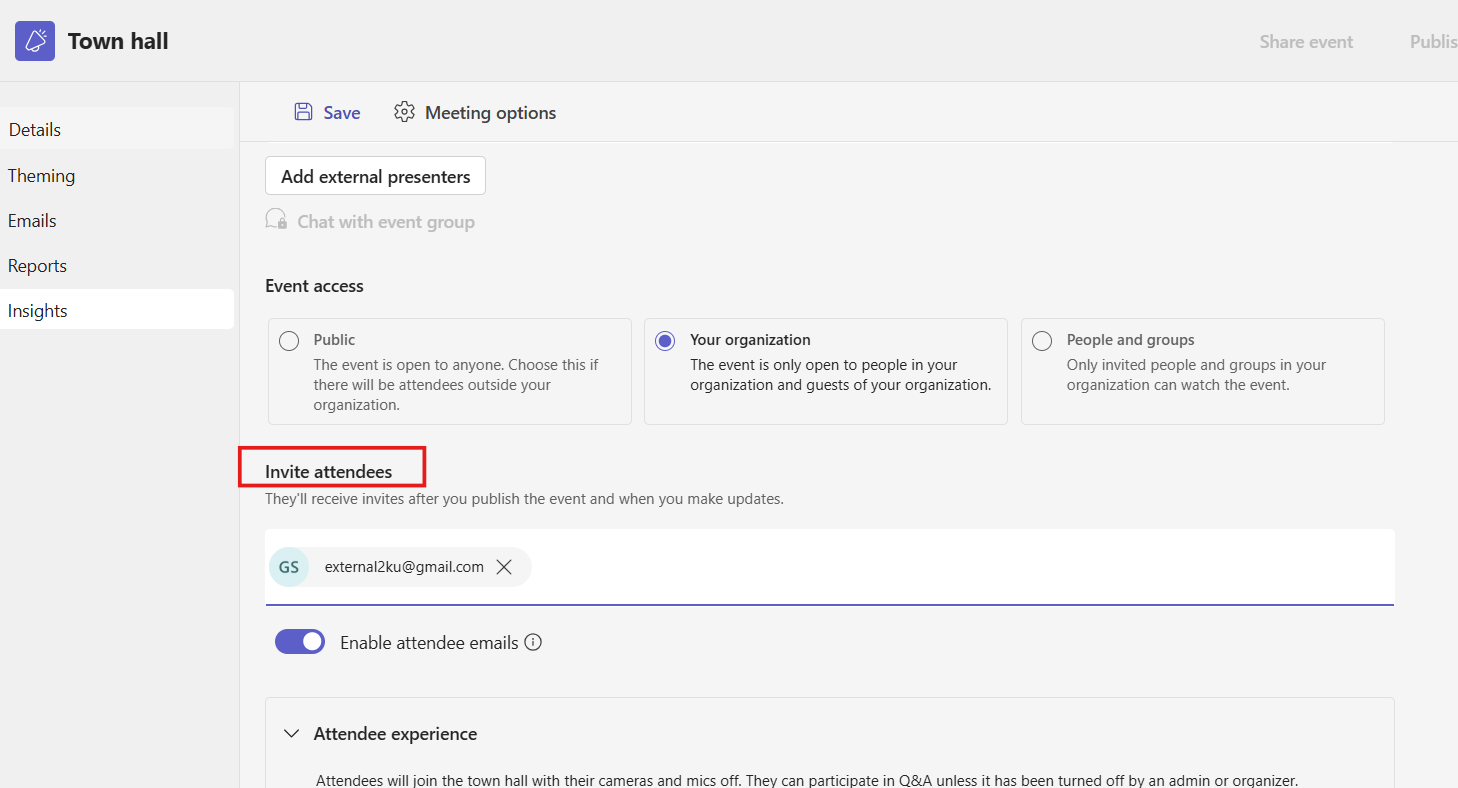Viewport: 1458px width, 788px height.
Task: Click the GS avatar of invited attendee
Action: (x=289, y=567)
